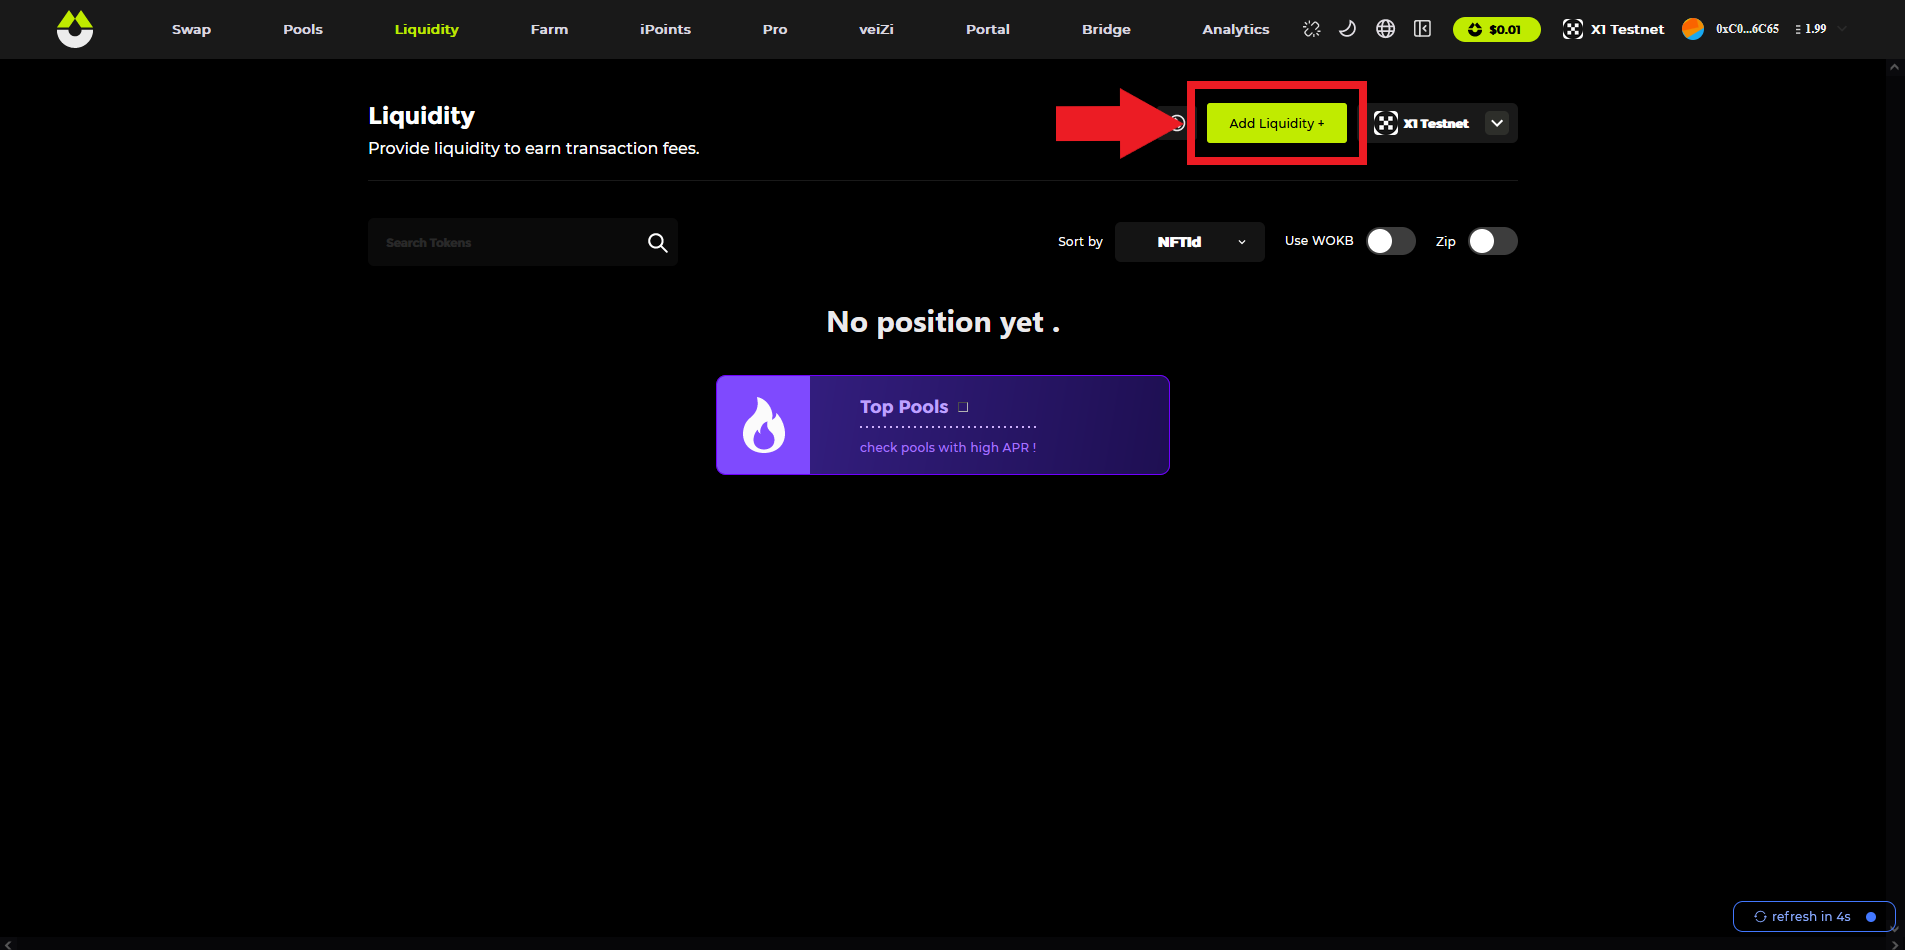Click the sidebar collapse panel icon
Screen dimensions: 1905x950
click(1422, 29)
